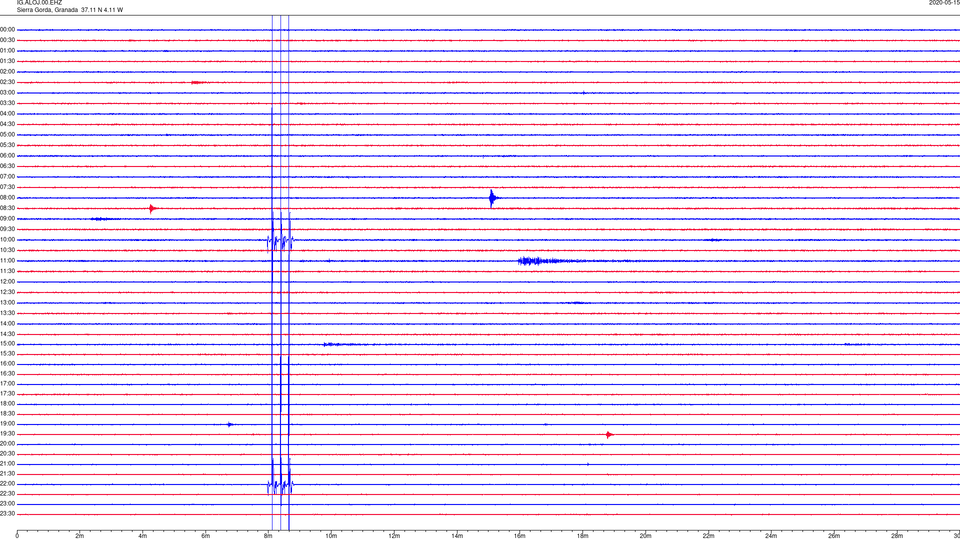Select the 14:00 trace time label
The image size is (960, 540).
coord(7,323)
